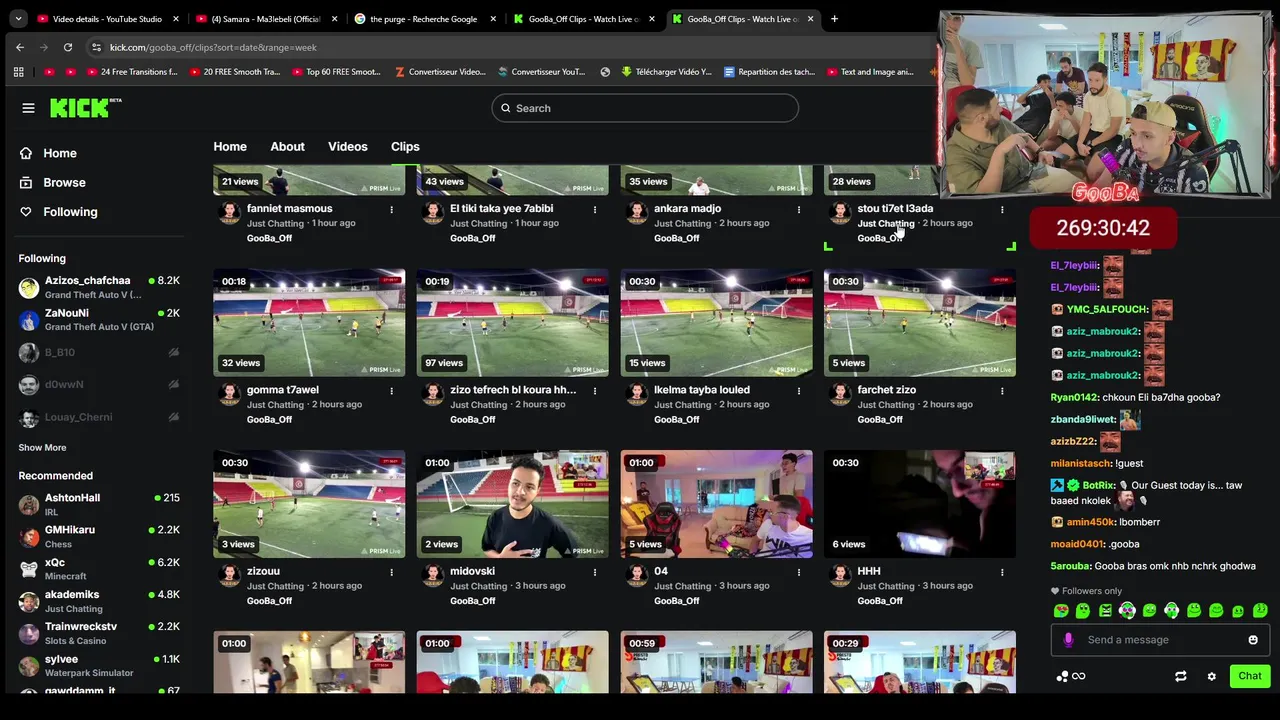Click Just Chatting under zizouu clip

point(275,586)
